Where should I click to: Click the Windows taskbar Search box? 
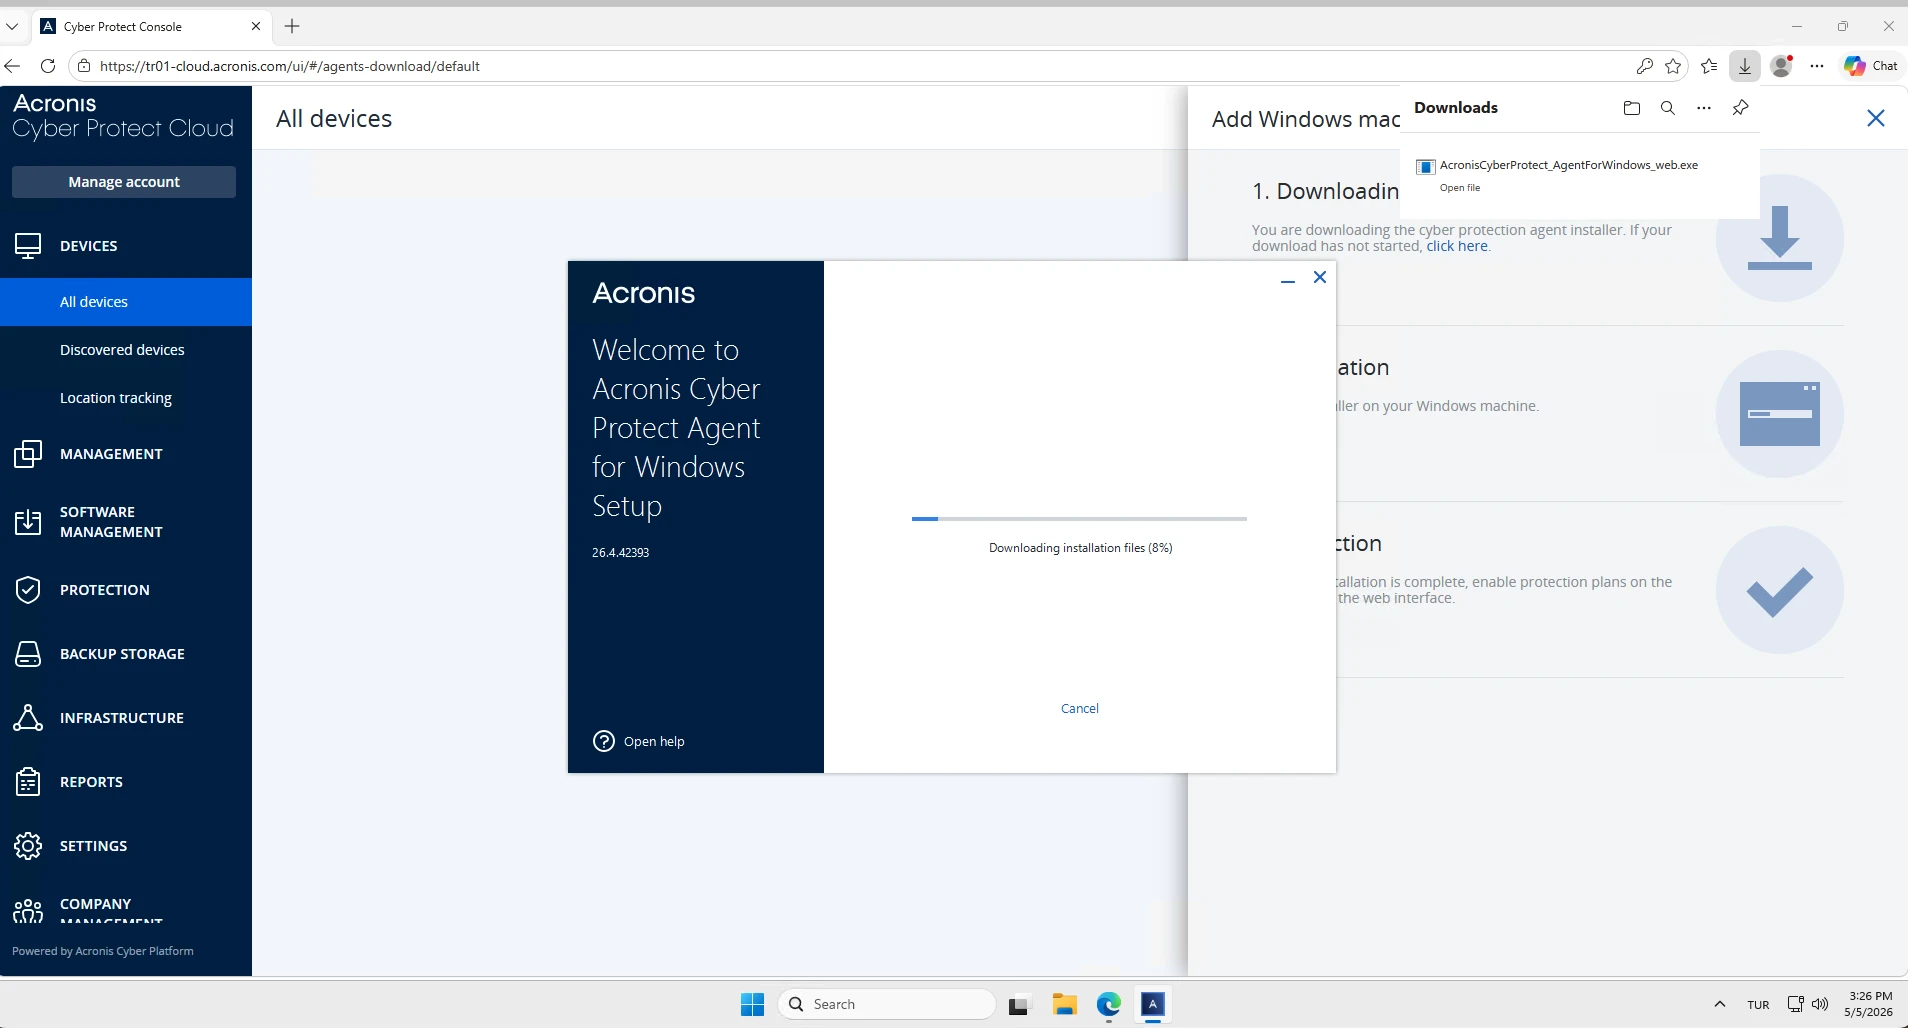pos(887,1004)
